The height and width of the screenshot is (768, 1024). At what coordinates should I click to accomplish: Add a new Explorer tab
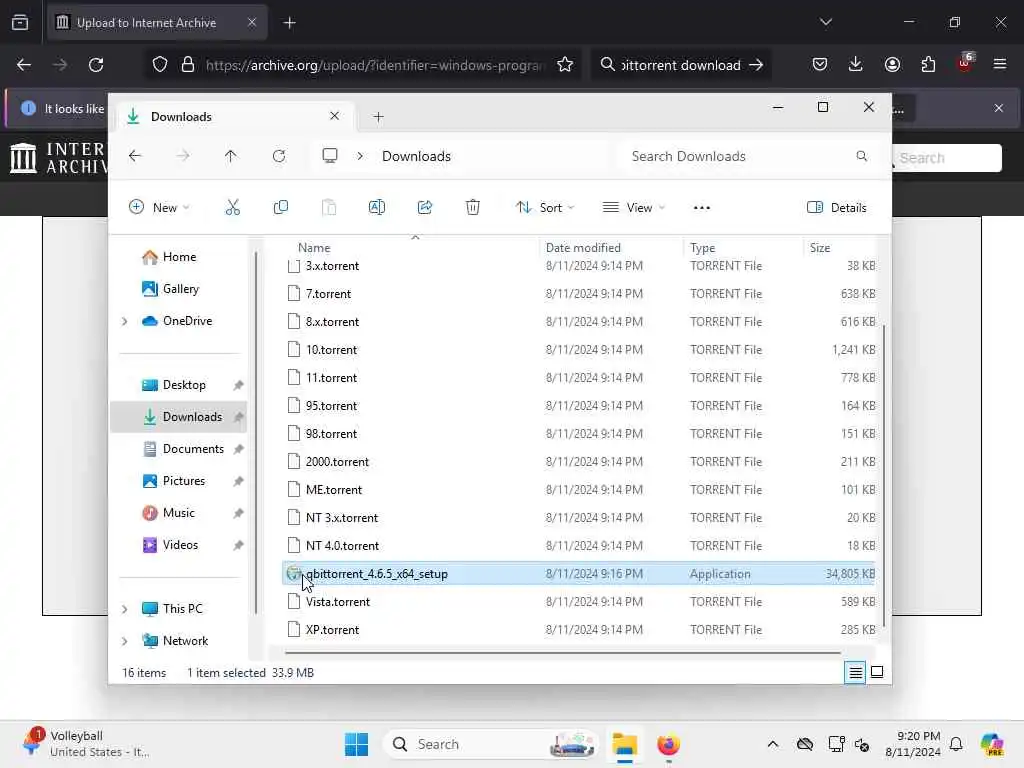(378, 117)
